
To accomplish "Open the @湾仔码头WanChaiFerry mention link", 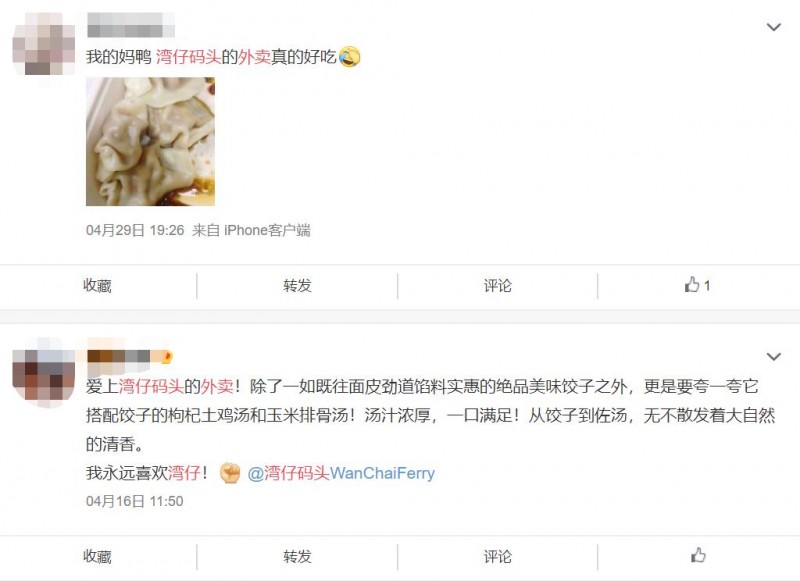I will pyautogui.click(x=341, y=473).
